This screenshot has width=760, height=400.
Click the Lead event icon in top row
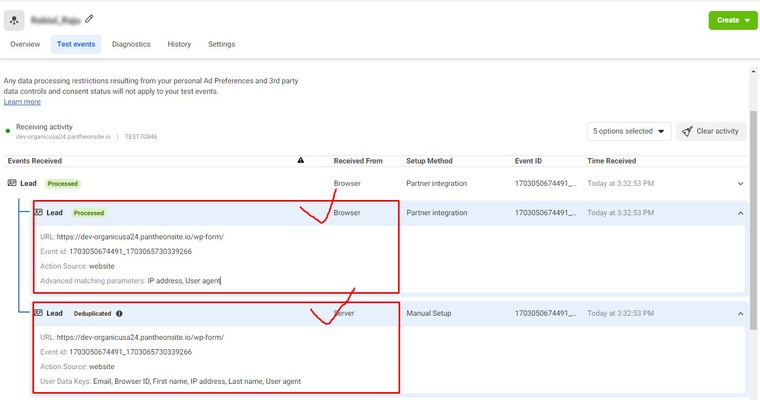click(x=12, y=183)
